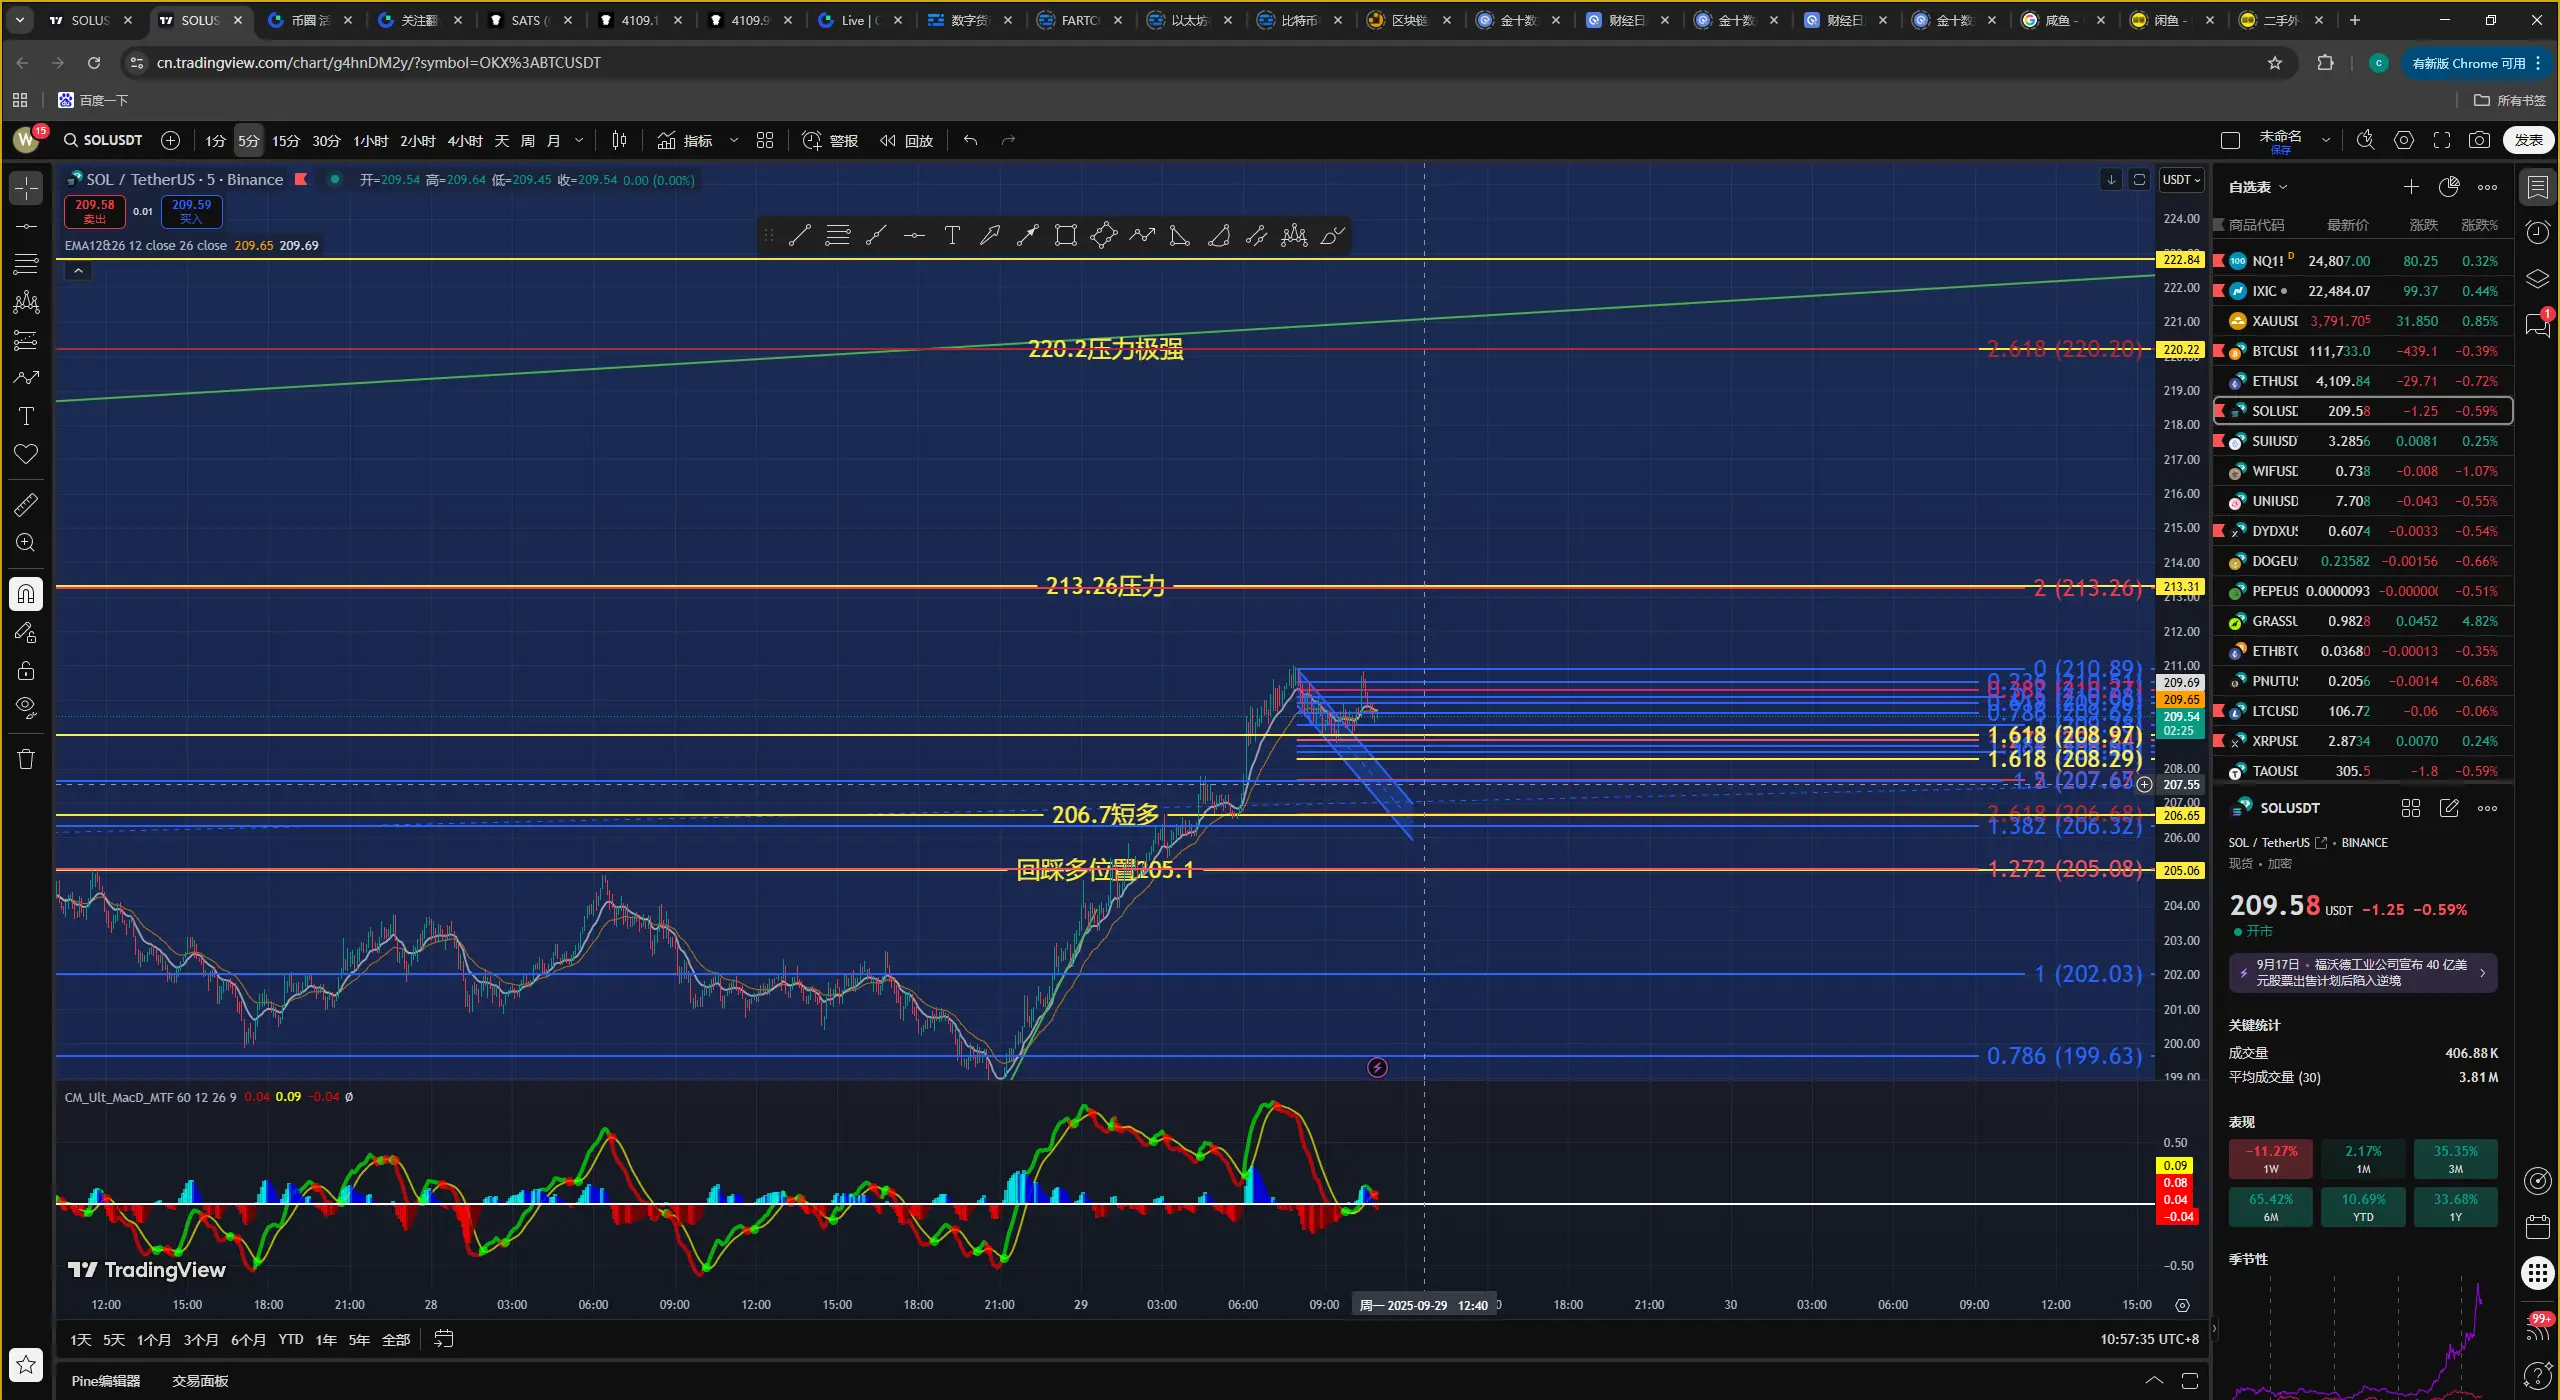Toggle lock all drawings icon

tap(26, 670)
